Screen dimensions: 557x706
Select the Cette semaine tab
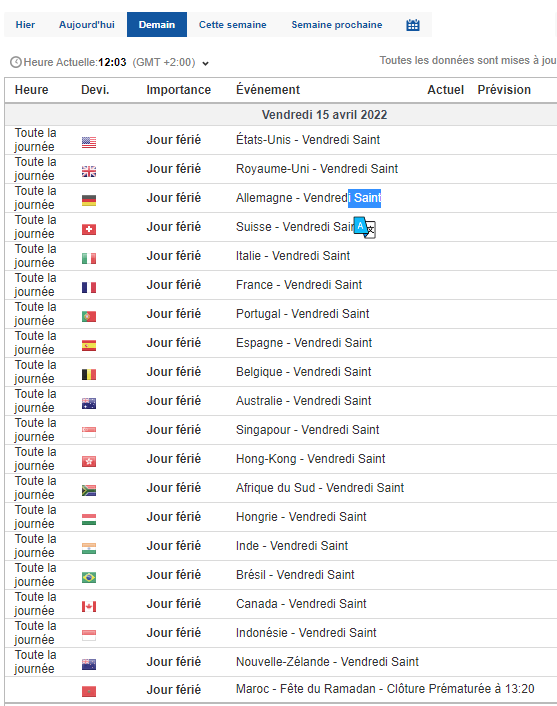232,25
